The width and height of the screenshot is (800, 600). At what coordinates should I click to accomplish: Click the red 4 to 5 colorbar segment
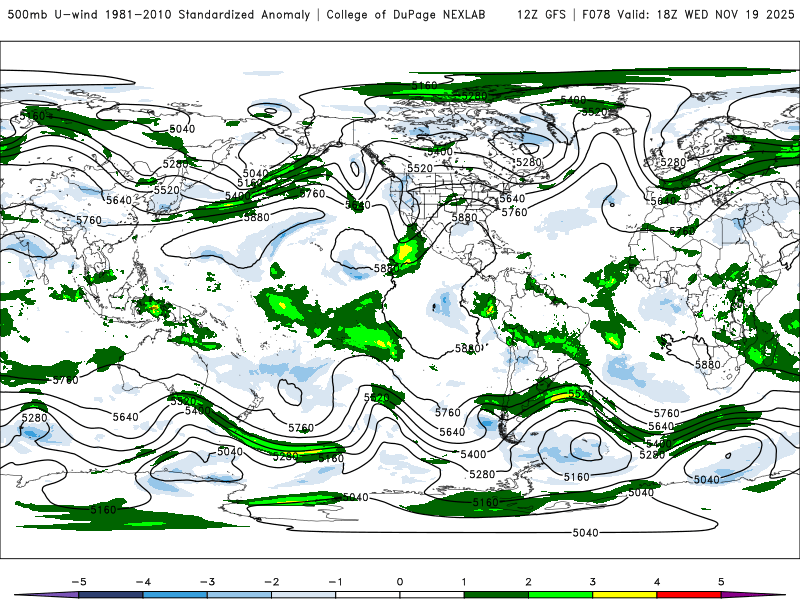(x=689, y=595)
